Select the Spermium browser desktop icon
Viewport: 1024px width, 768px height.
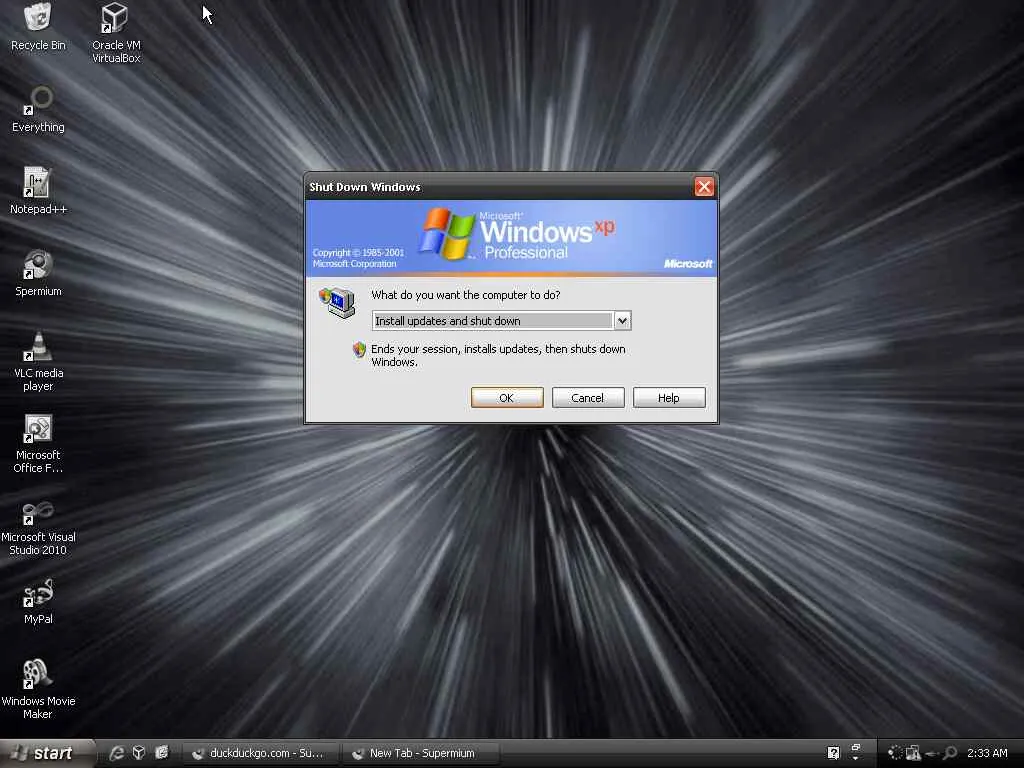38,273
